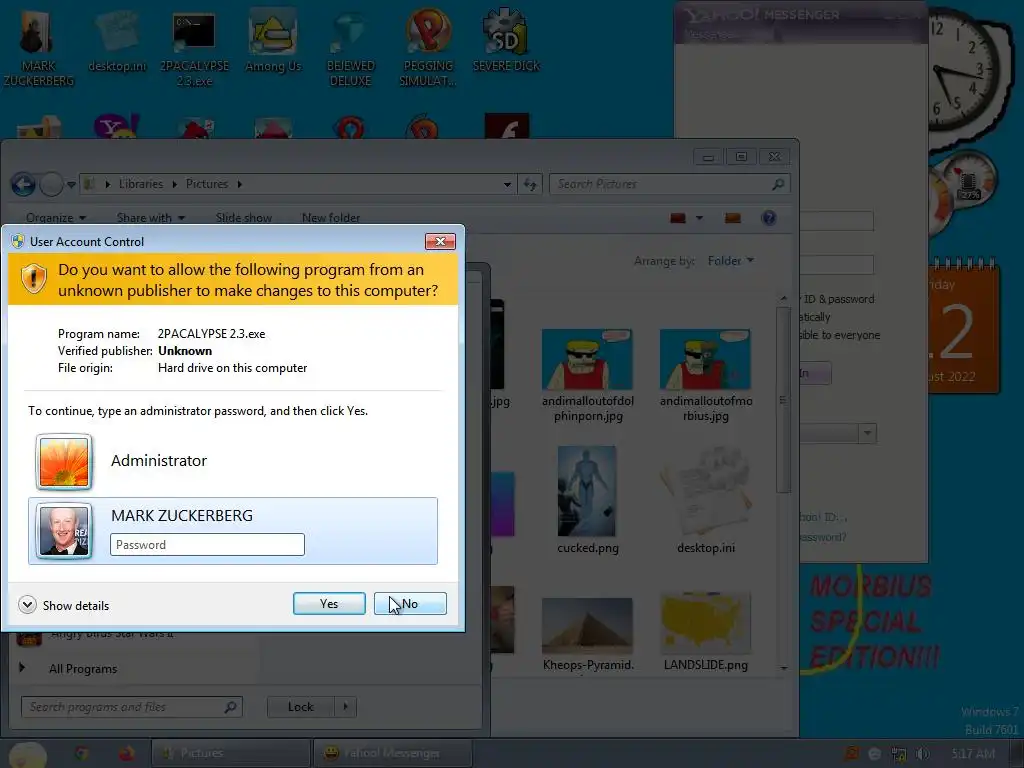Open the MARK ZUCKERBERG desktop icon

tap(38, 49)
